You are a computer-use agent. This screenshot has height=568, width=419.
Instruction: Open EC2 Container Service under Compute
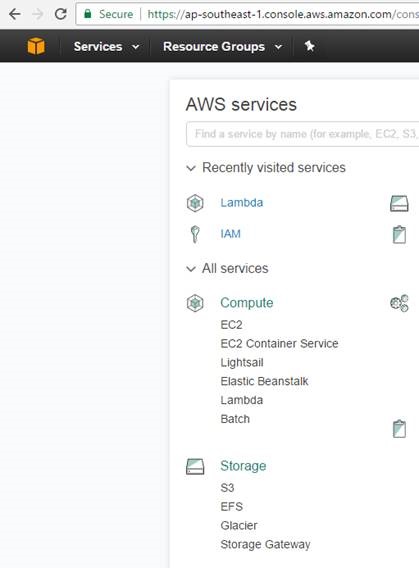pos(279,343)
